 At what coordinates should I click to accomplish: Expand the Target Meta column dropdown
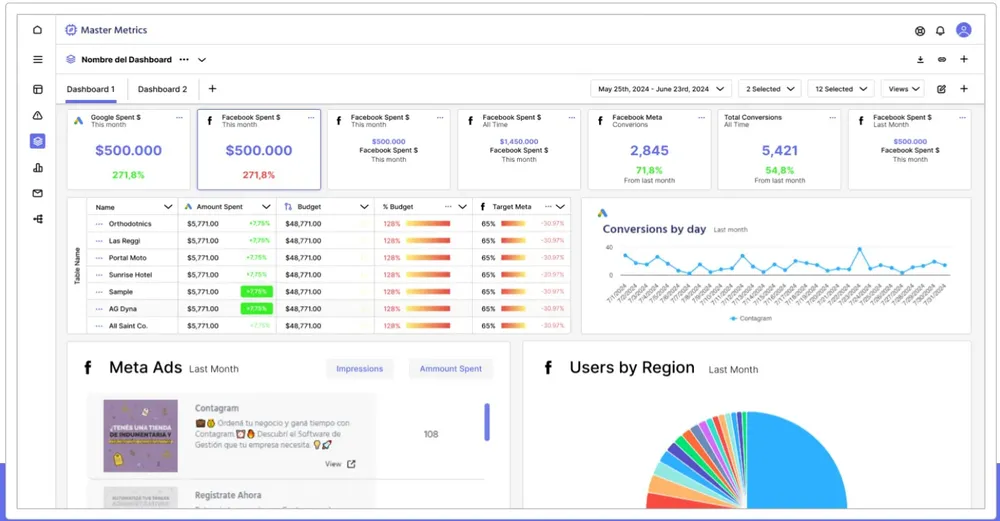(560, 207)
